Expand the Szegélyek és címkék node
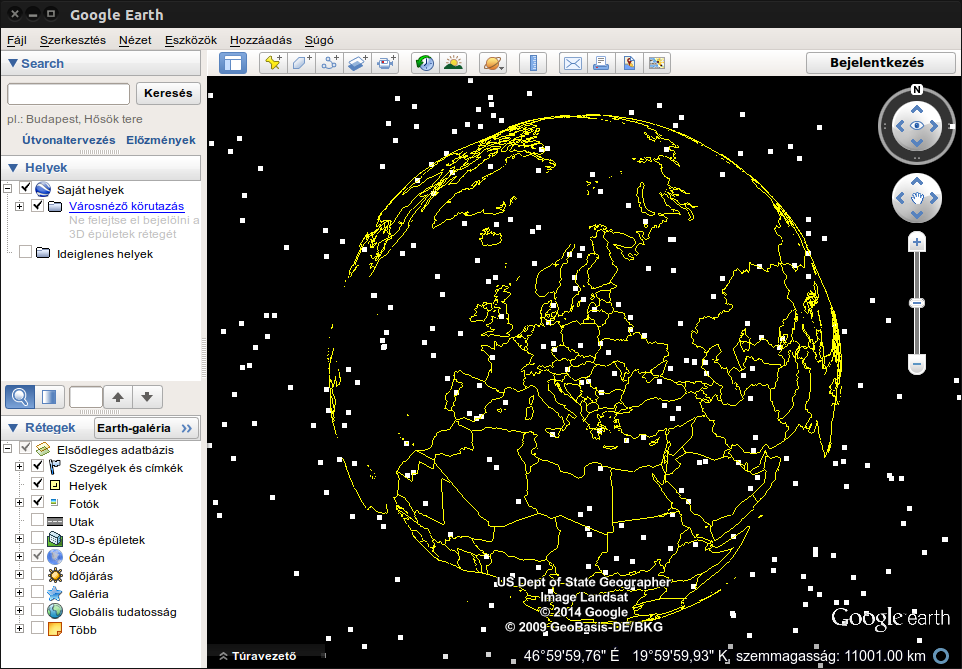 click(20, 466)
